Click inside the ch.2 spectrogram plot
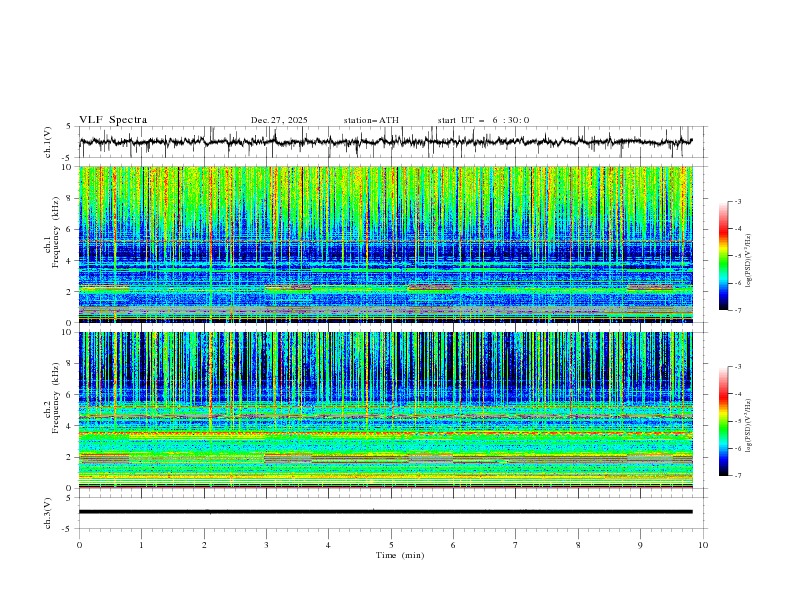Screen dimensions: 792x612 pos(391,410)
